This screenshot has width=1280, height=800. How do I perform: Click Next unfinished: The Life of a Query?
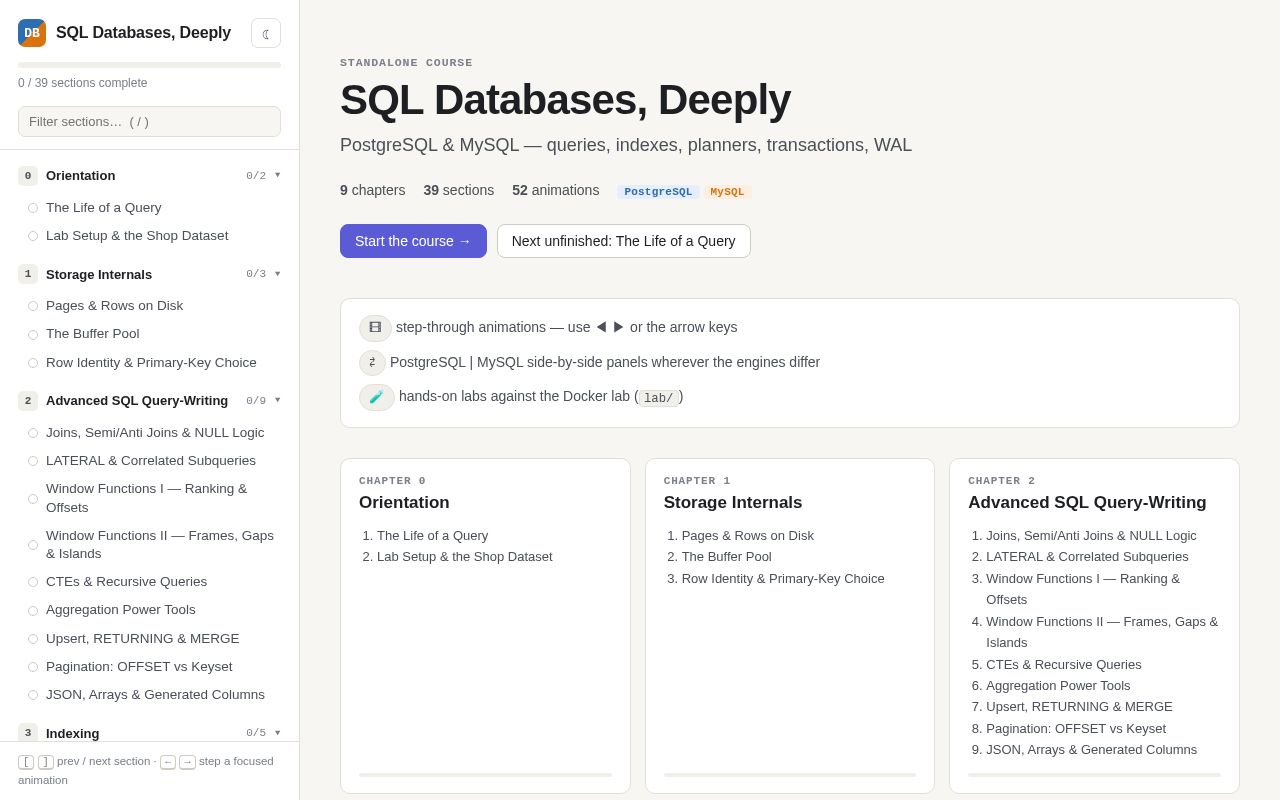click(624, 241)
